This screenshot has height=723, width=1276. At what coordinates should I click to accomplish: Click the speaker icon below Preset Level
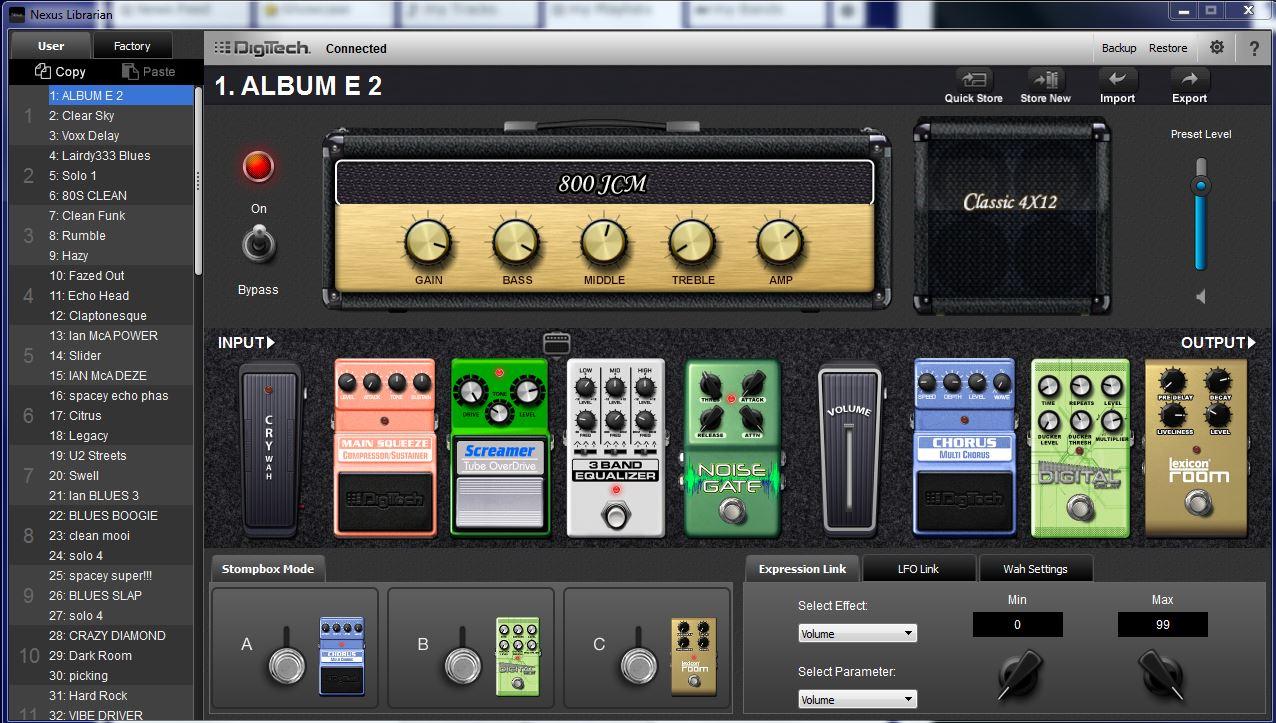click(1200, 296)
